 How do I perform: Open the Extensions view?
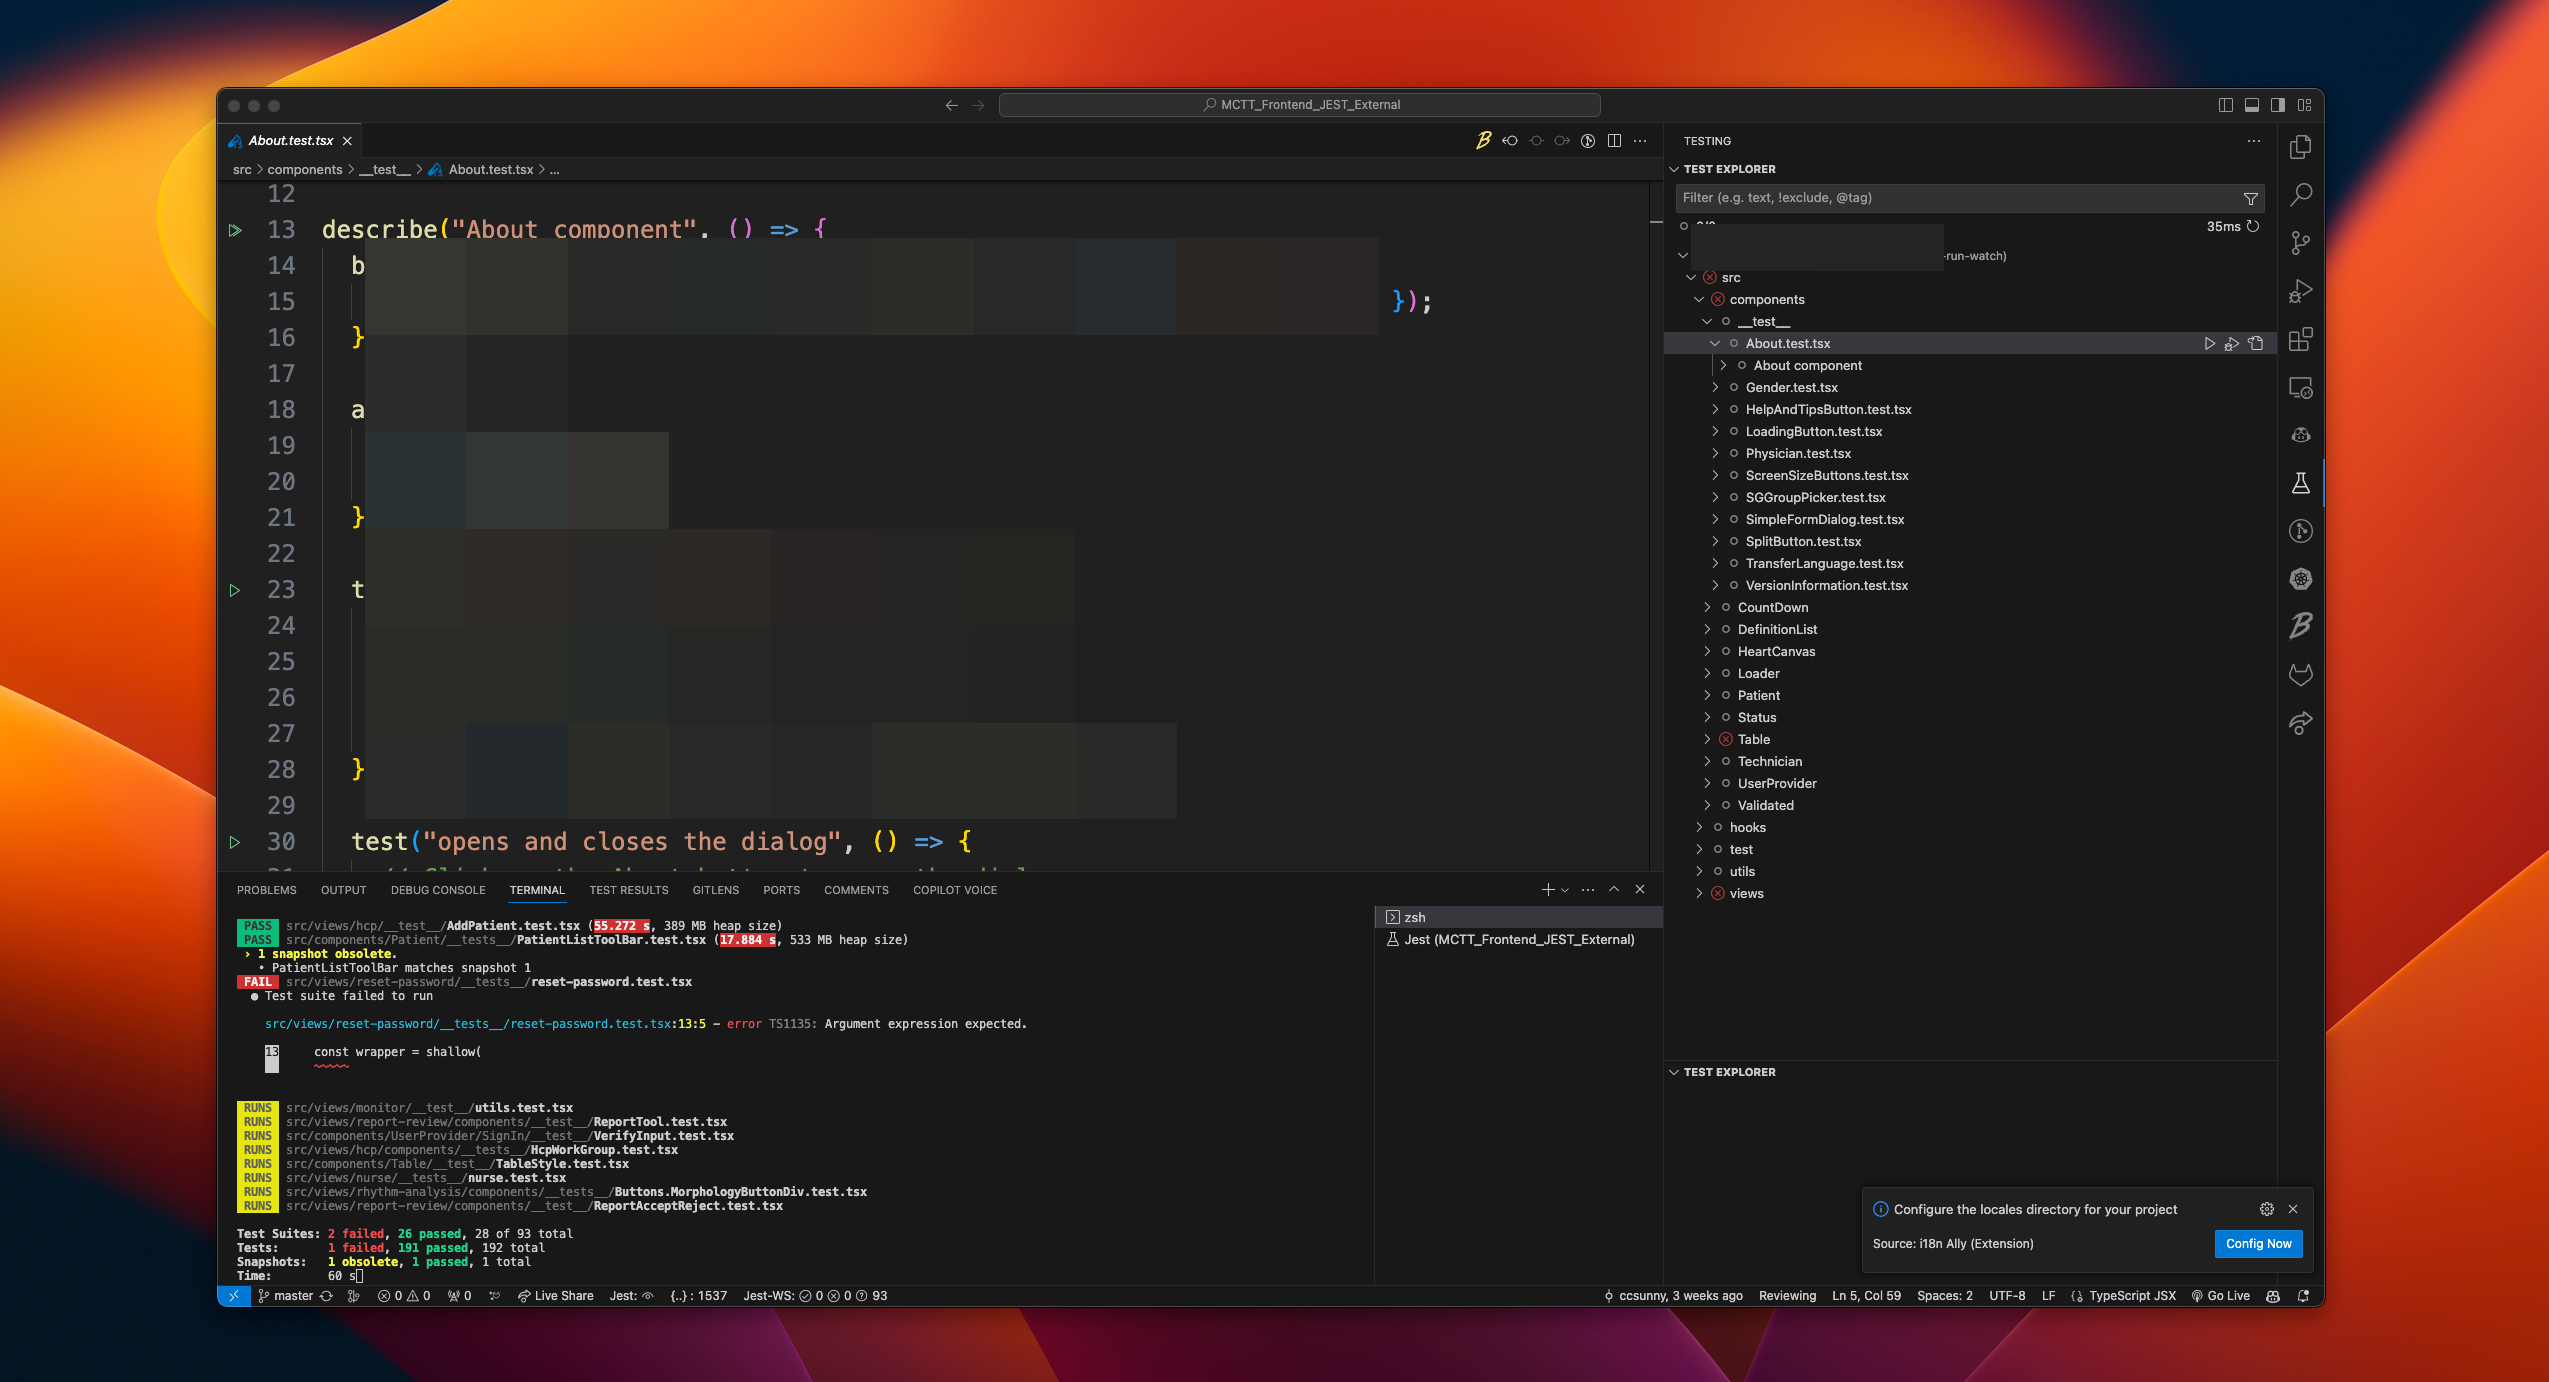pos(2300,339)
